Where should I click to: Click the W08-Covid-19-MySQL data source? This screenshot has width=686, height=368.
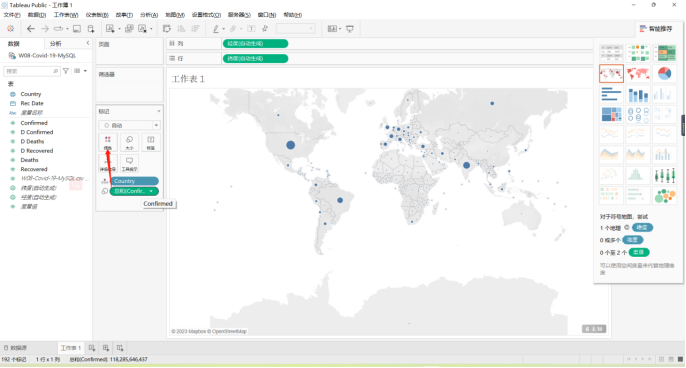[x=42, y=56]
